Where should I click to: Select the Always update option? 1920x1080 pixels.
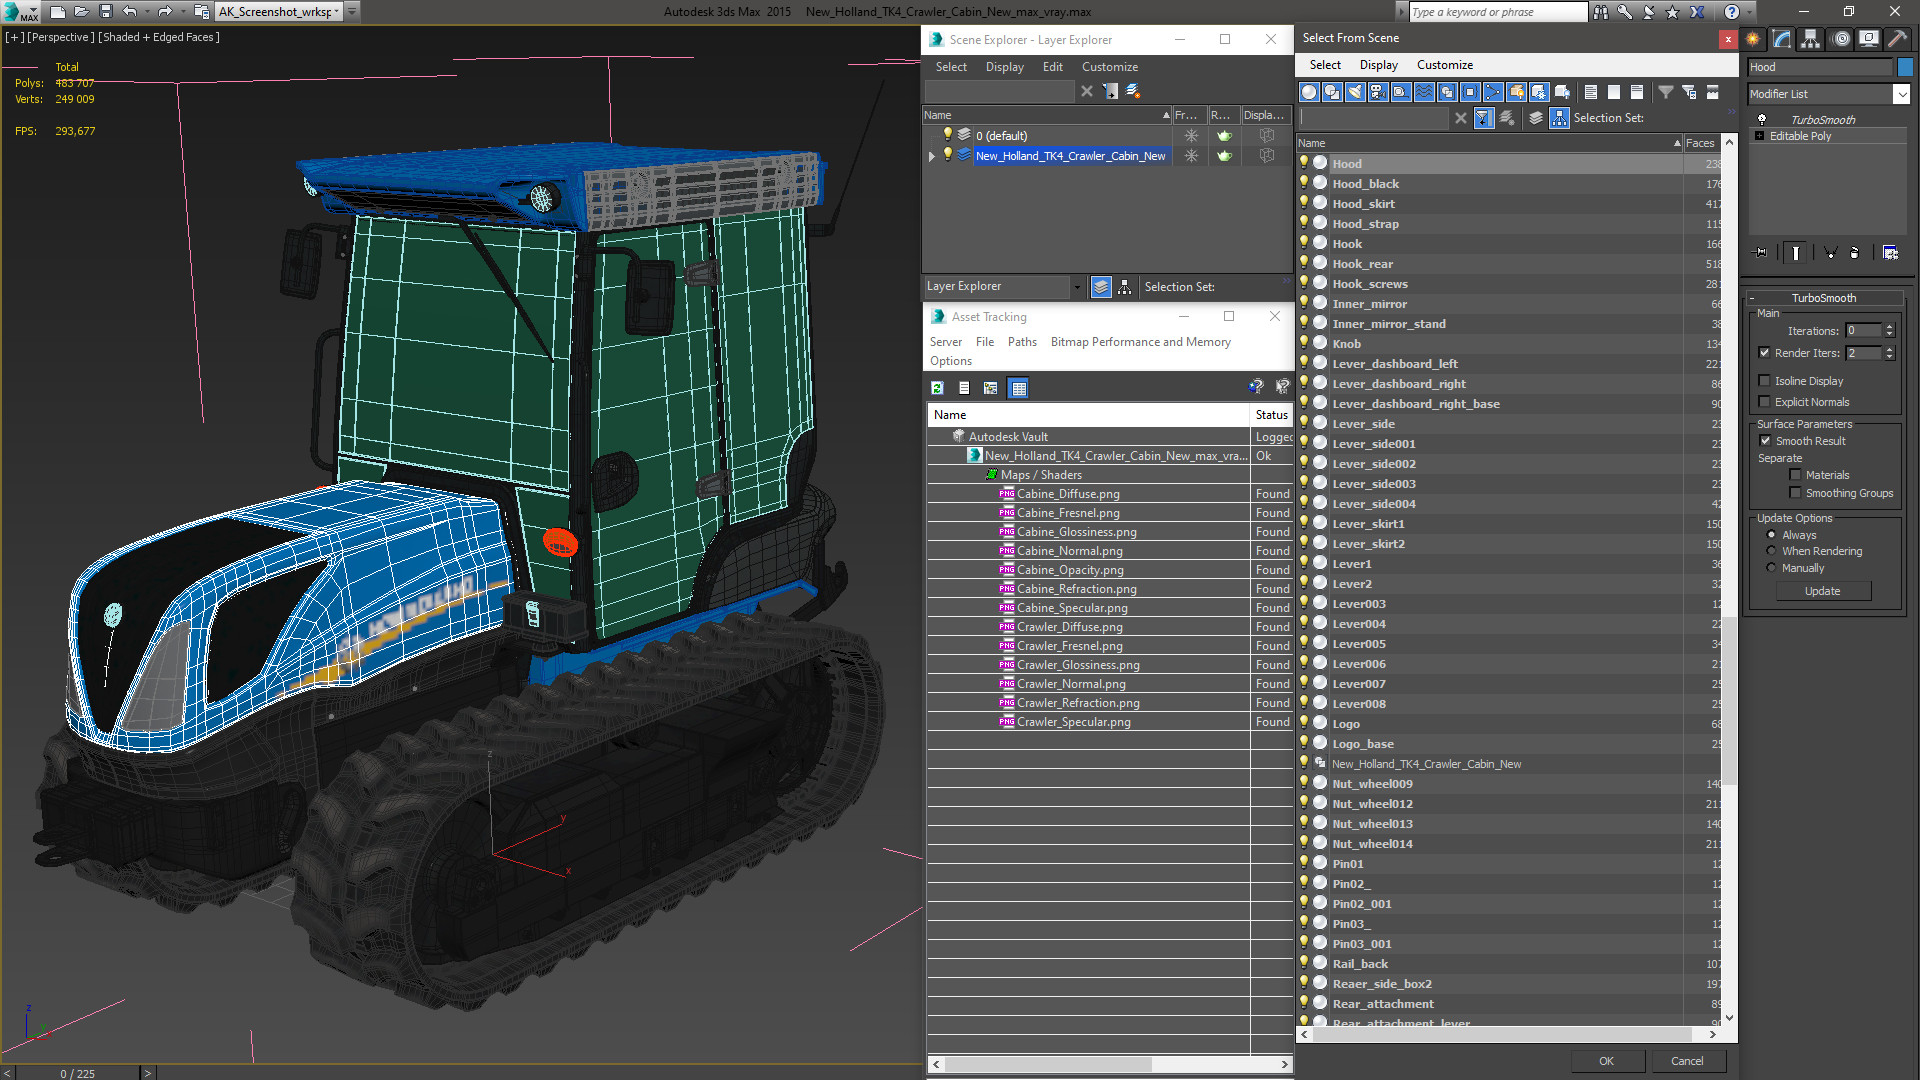click(x=1771, y=535)
